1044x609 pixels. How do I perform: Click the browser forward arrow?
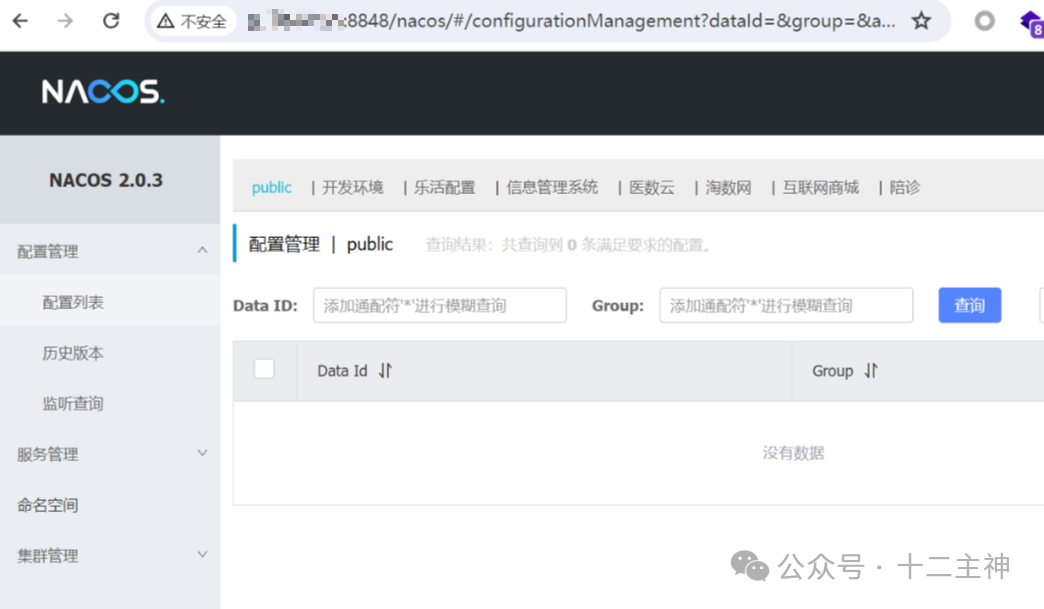tap(65, 21)
